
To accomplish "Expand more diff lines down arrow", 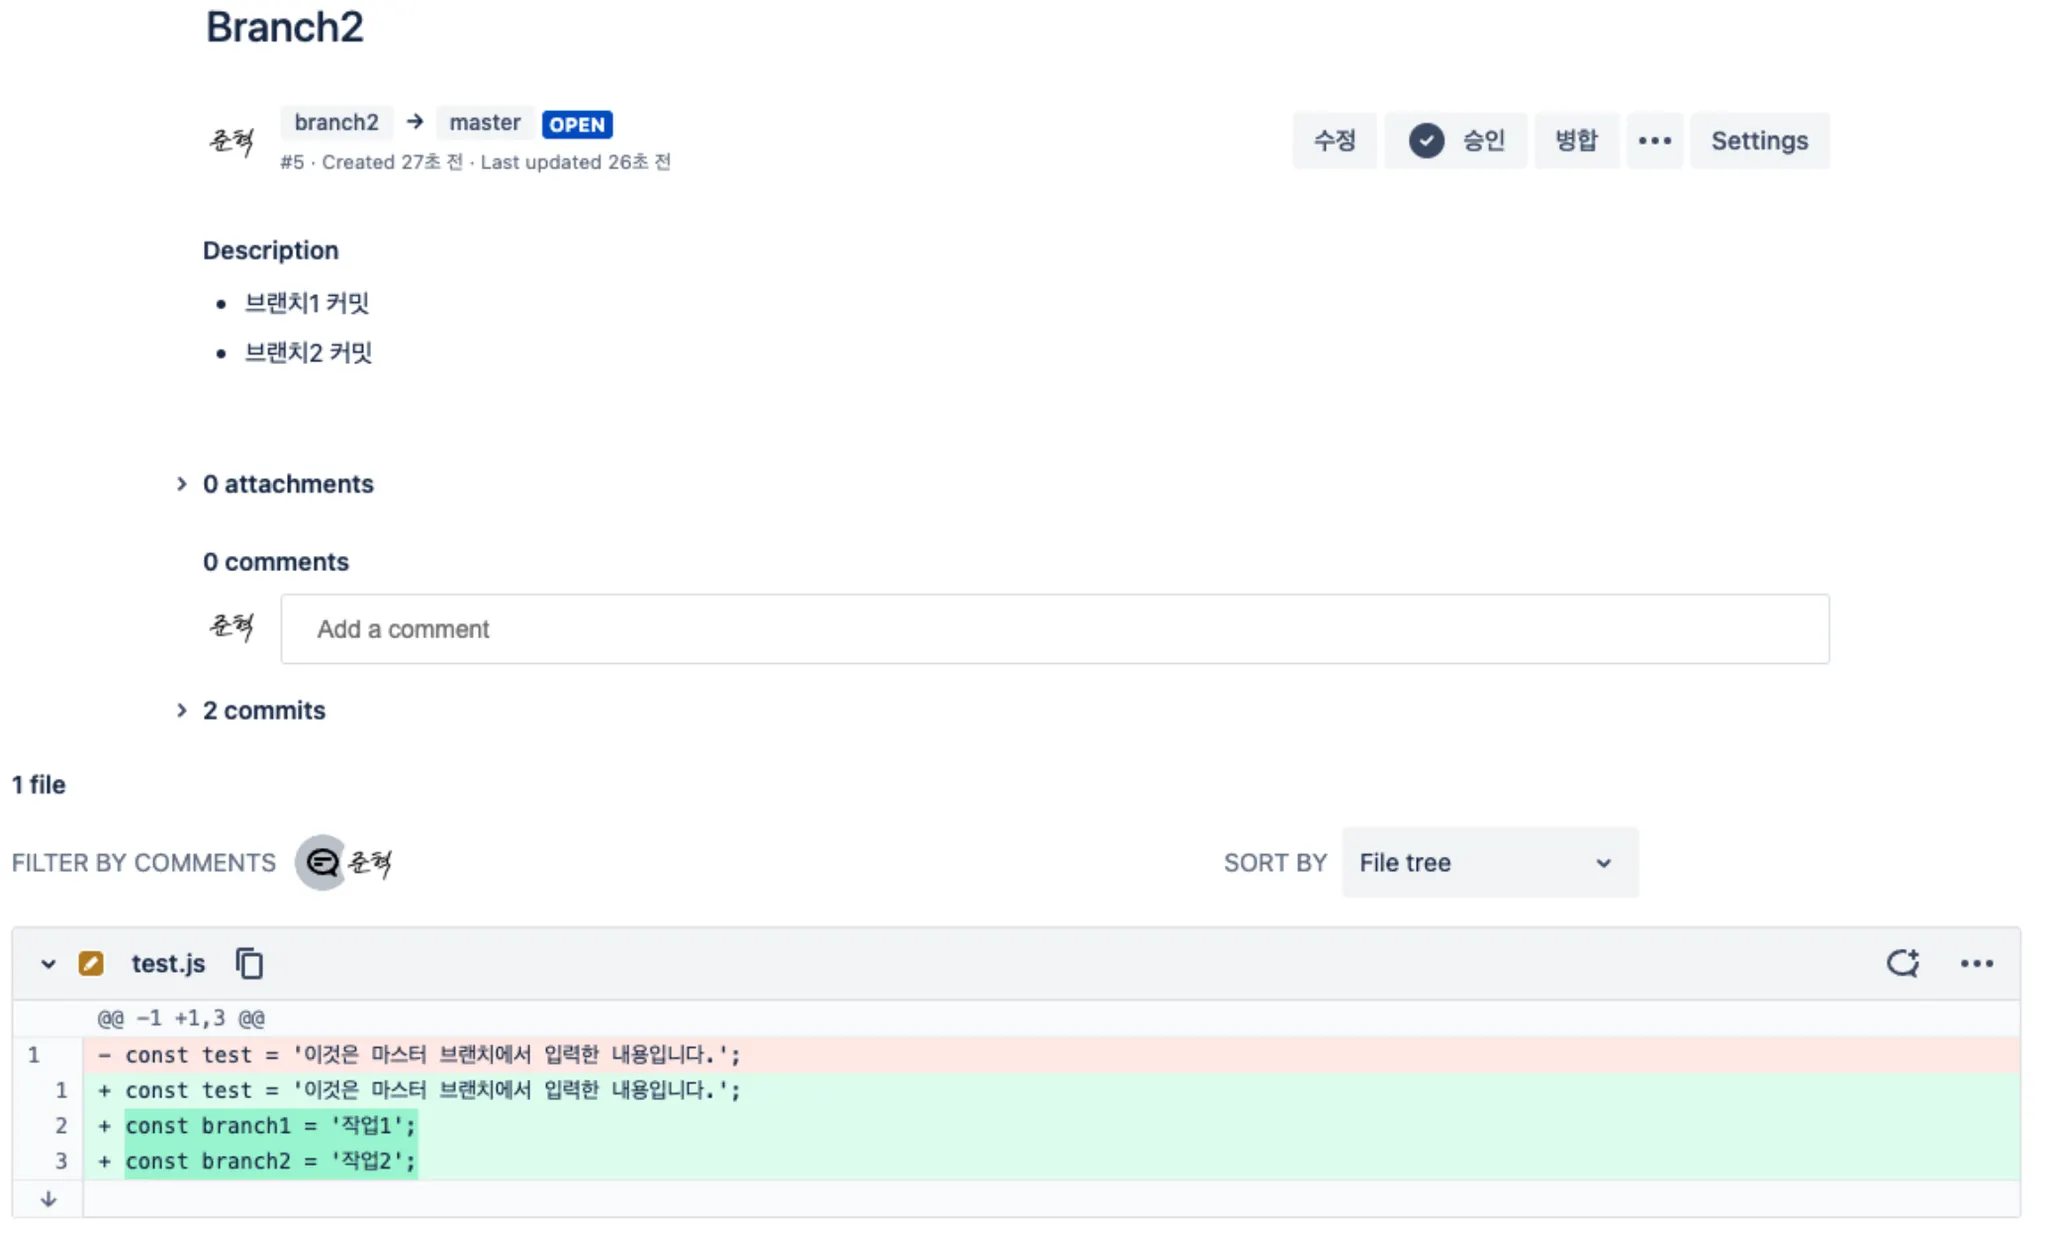I will pos(48,1199).
